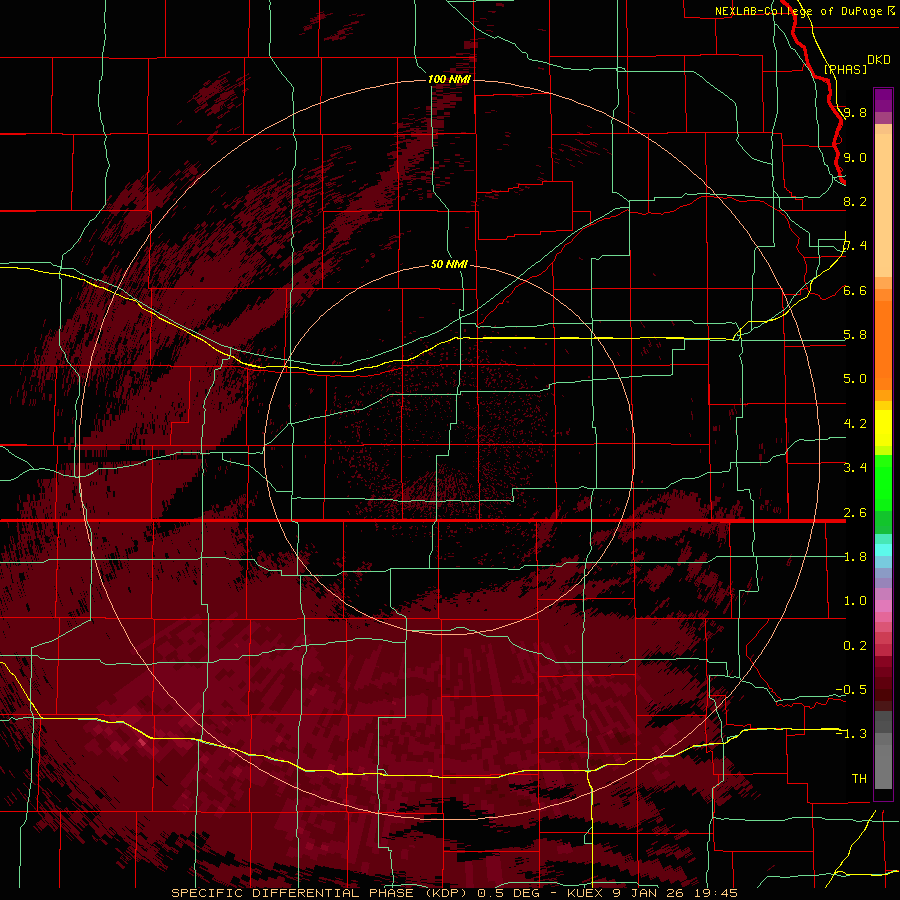Image resolution: width=900 pixels, height=900 pixels.
Task: Click the gray segment of the color bar
Action: tap(883, 750)
